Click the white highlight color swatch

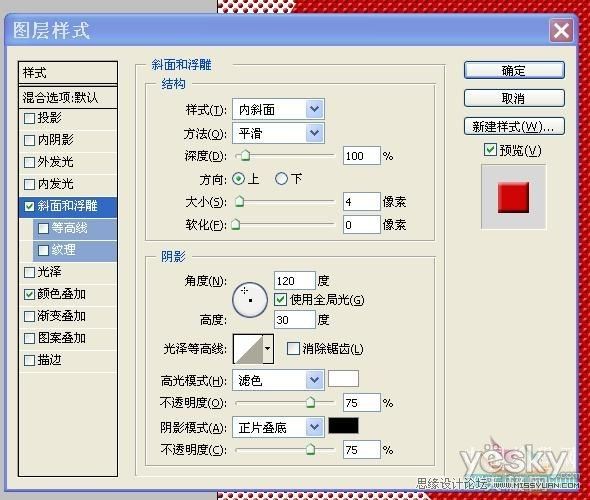pos(343,378)
